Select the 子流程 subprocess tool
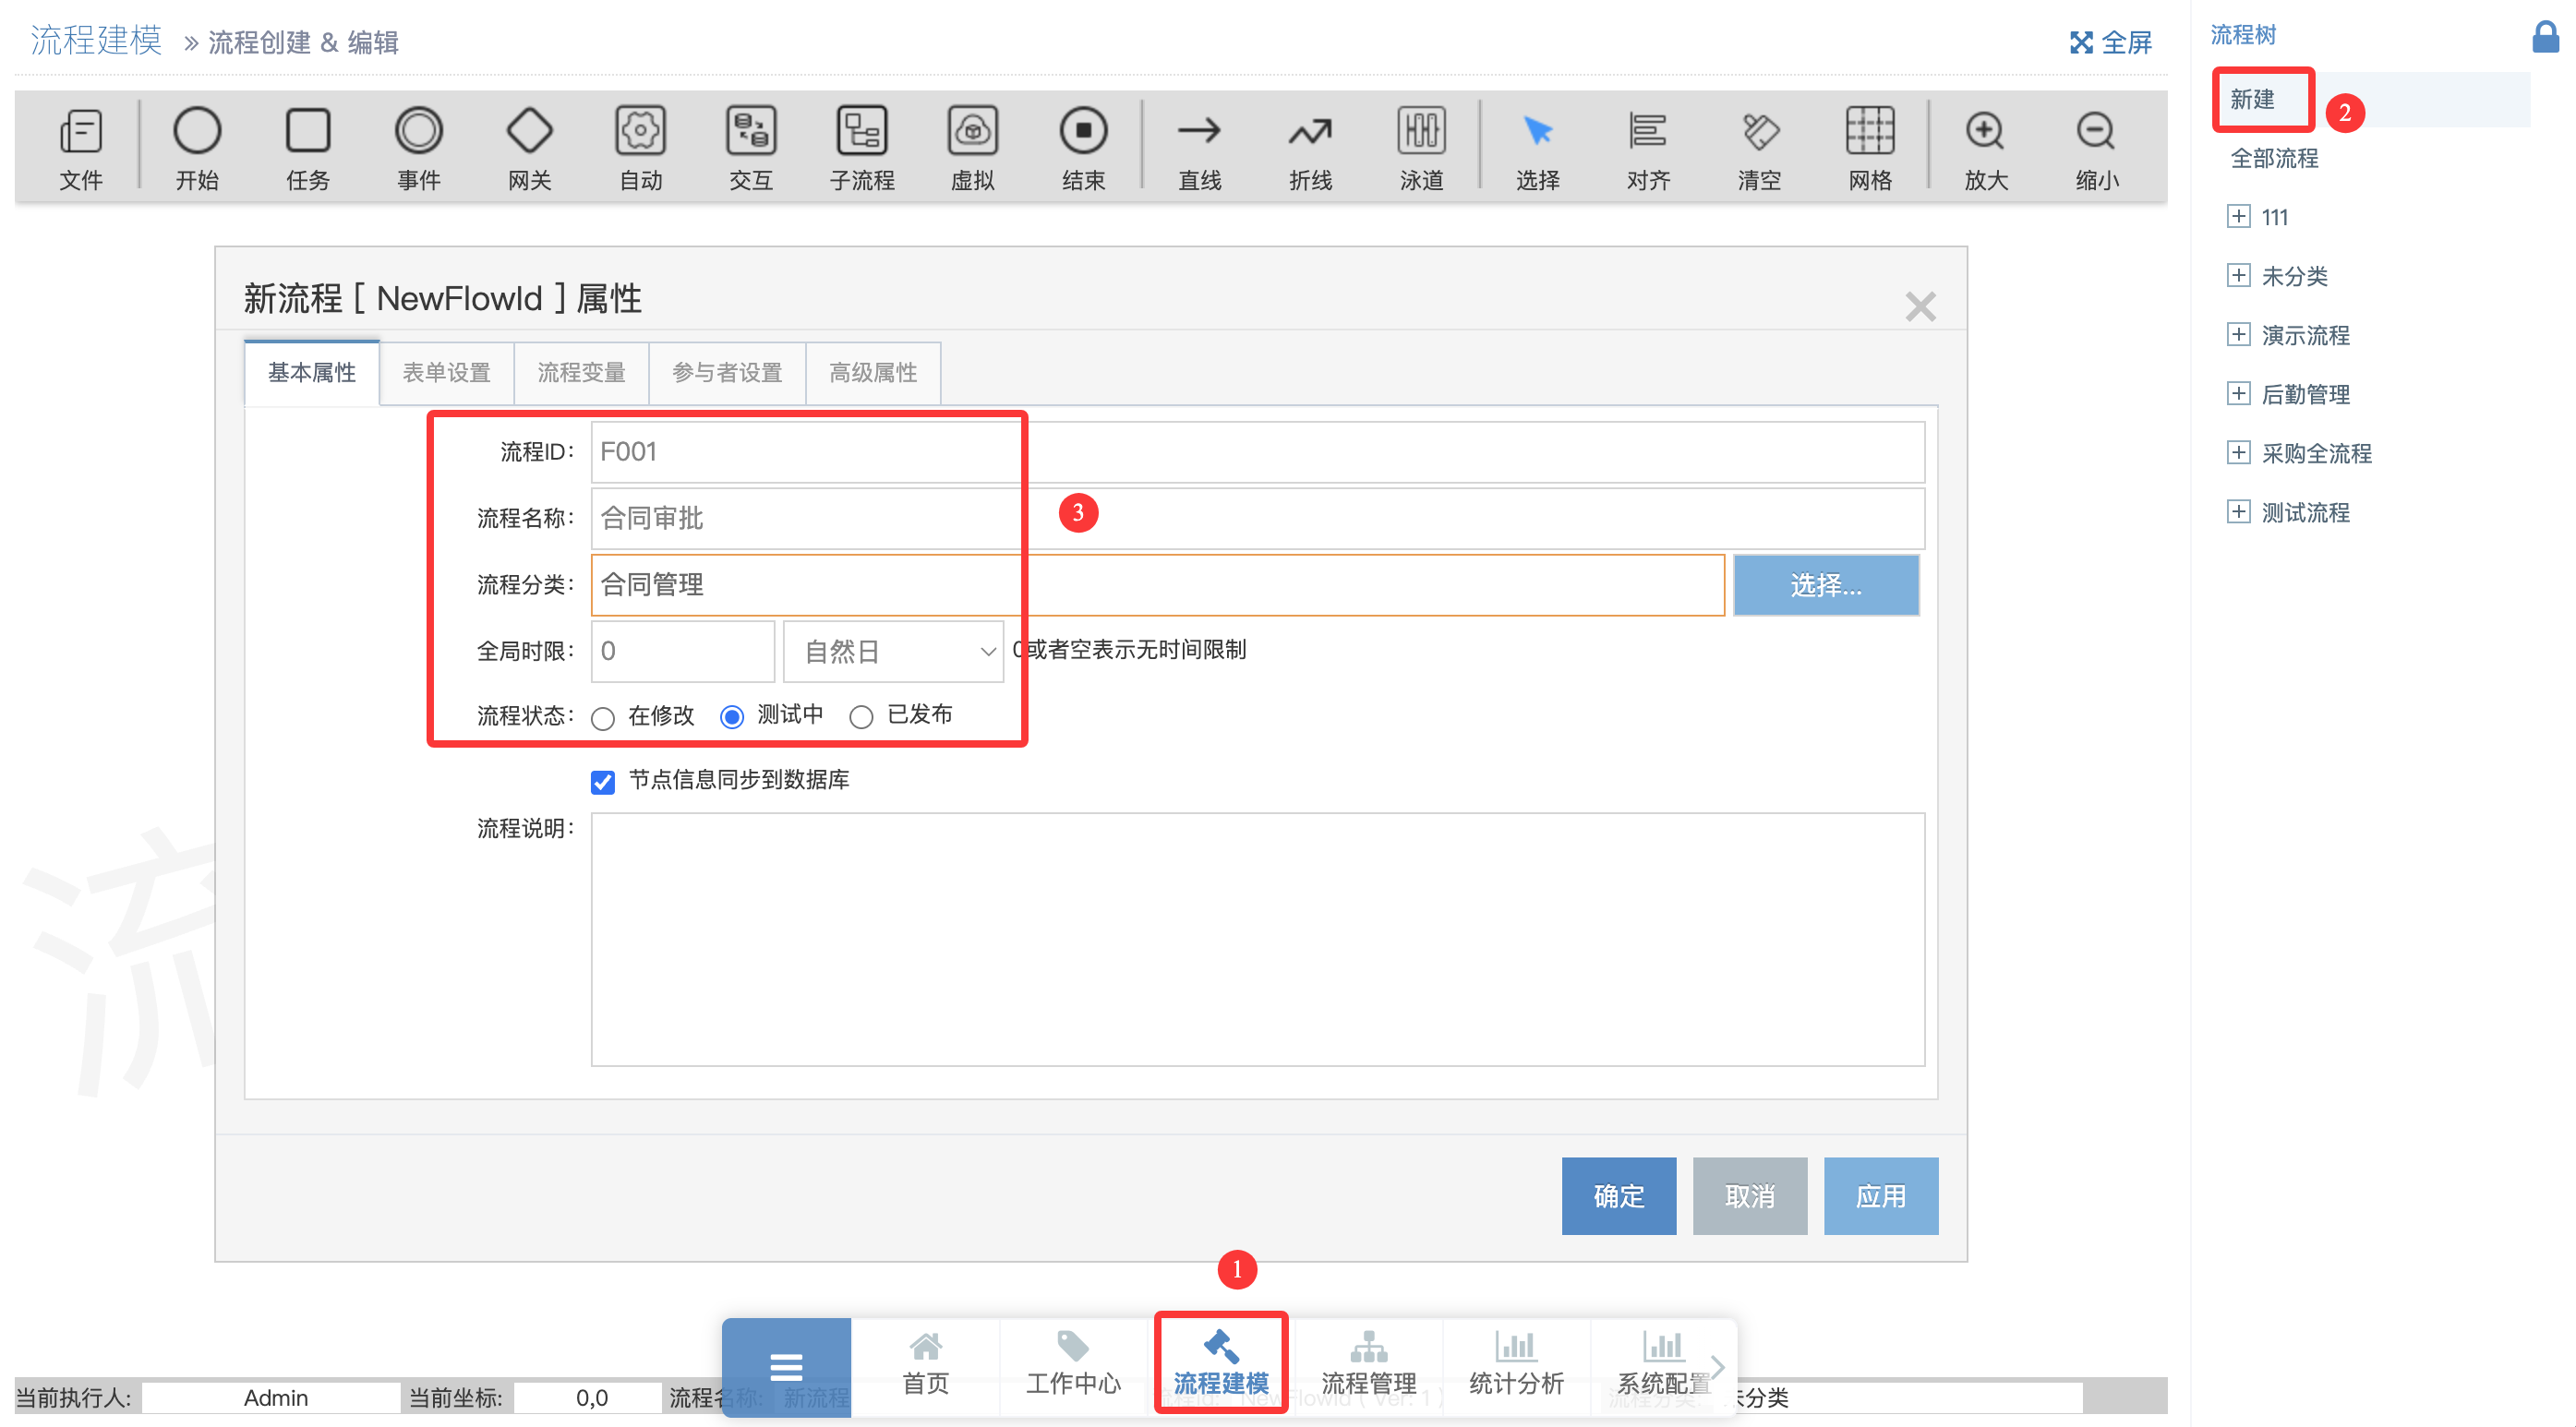 (862, 150)
